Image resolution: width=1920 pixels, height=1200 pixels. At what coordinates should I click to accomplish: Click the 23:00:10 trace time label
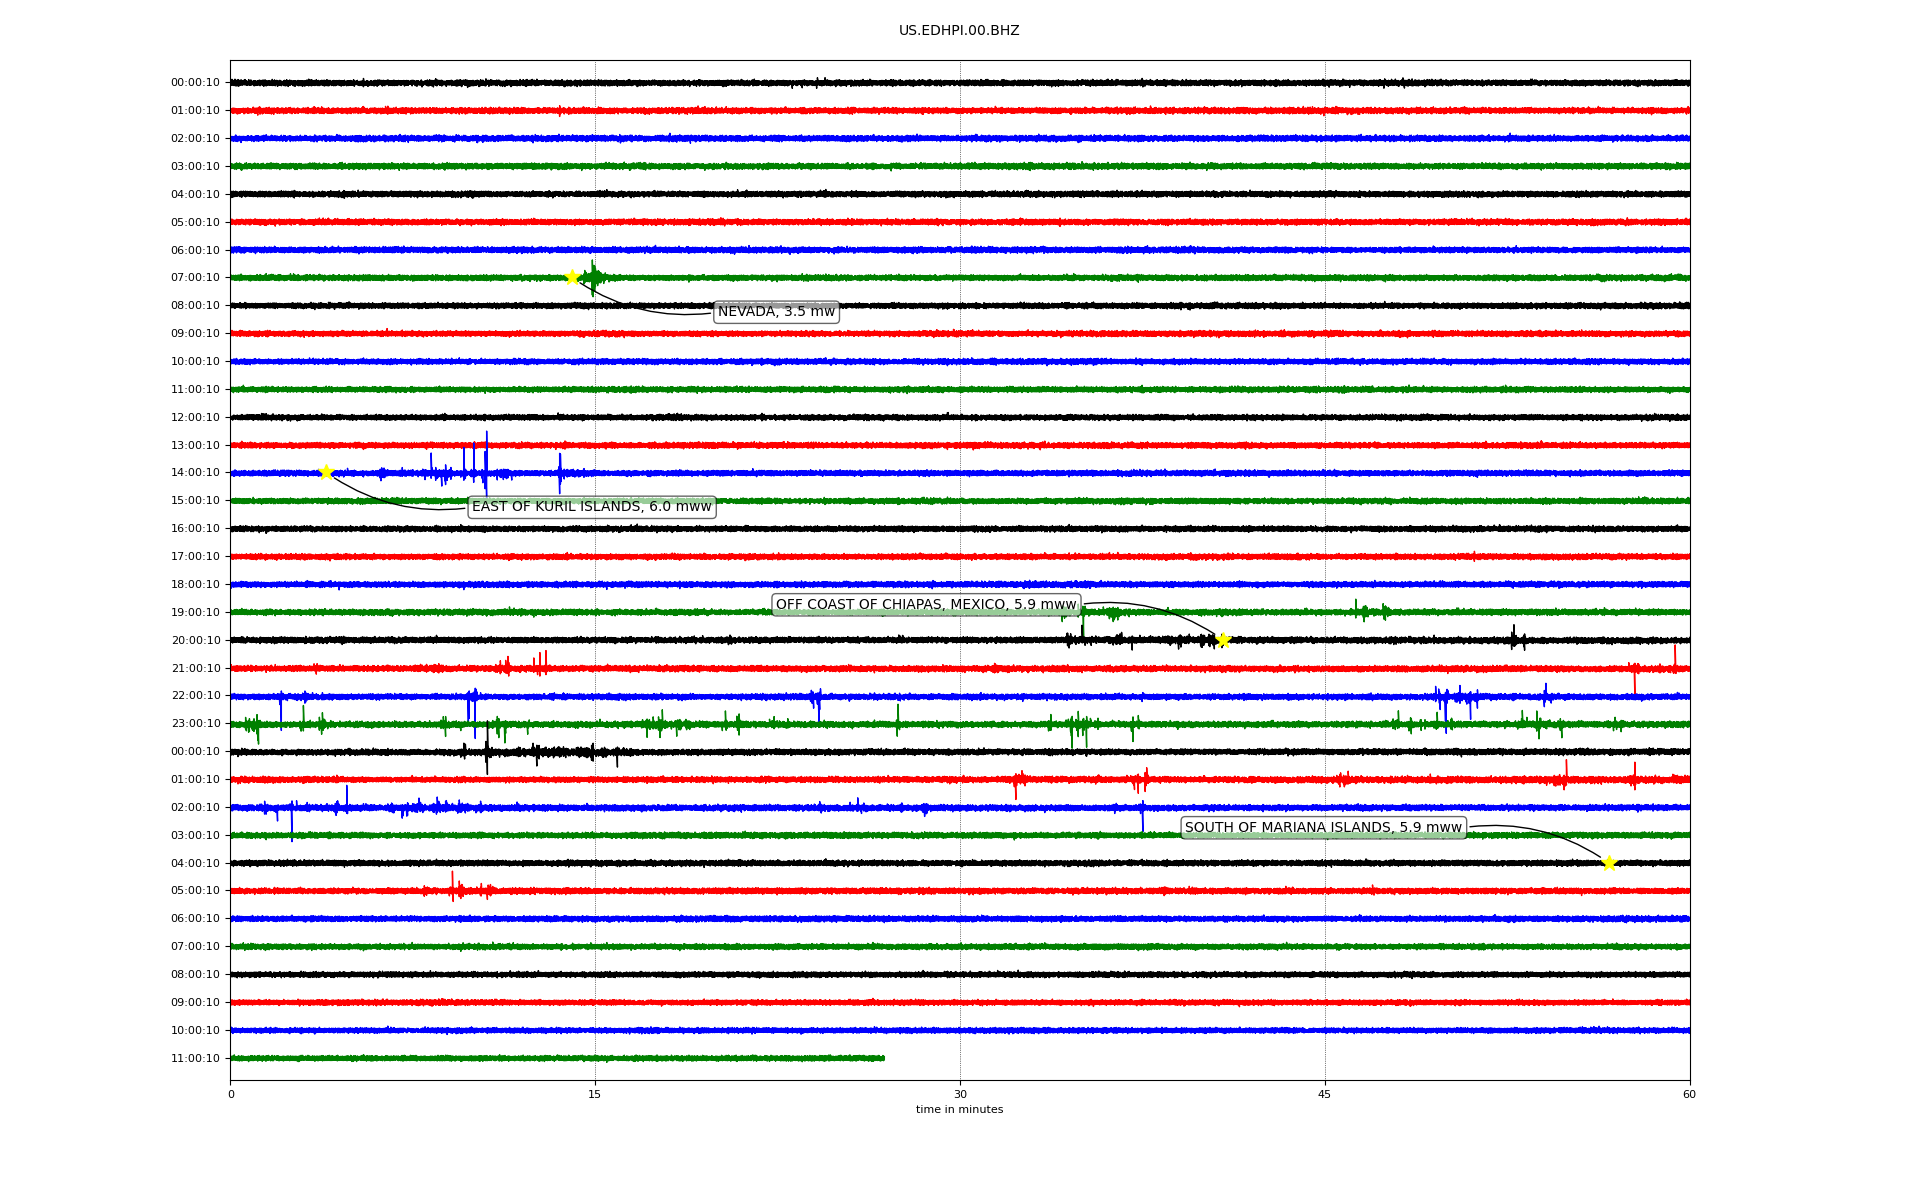point(195,723)
